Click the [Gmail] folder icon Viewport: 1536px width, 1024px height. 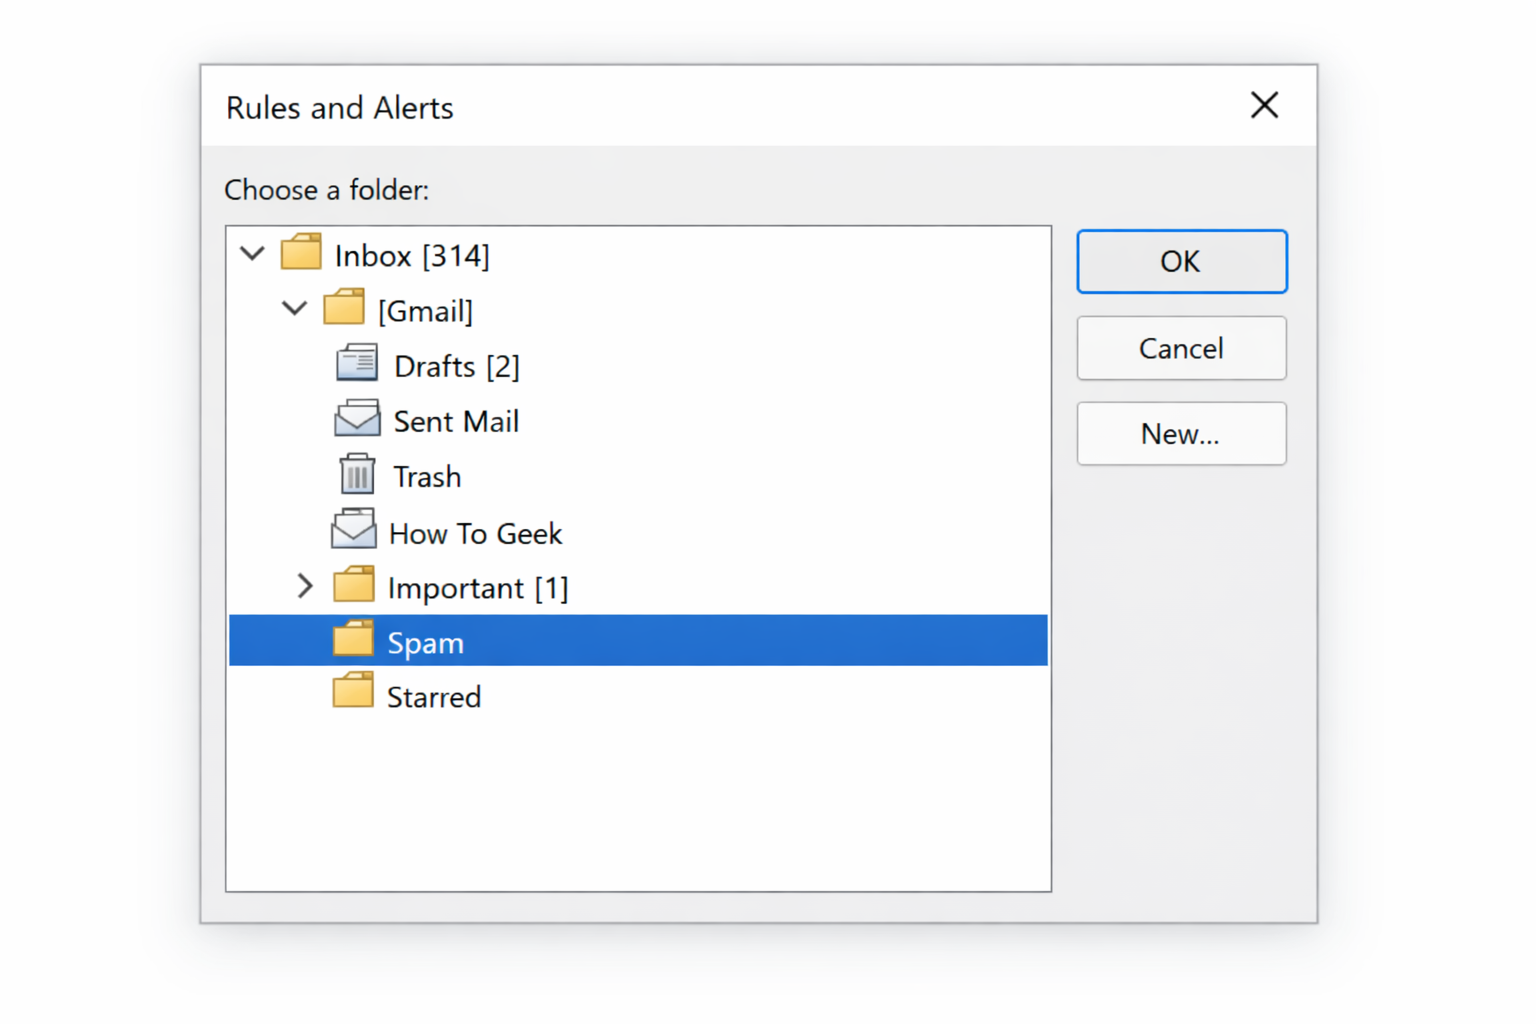point(345,308)
